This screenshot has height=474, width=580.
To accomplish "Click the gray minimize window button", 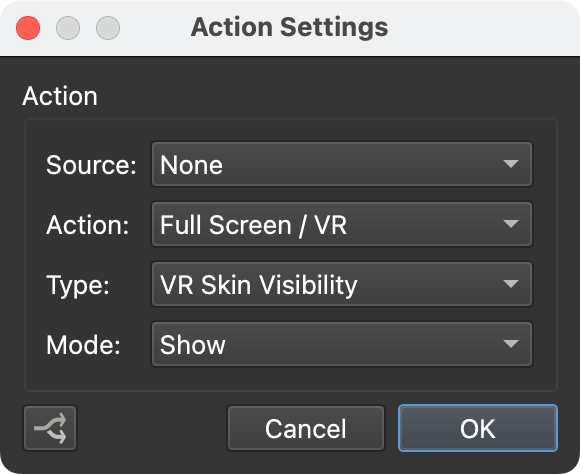I will 68,28.
